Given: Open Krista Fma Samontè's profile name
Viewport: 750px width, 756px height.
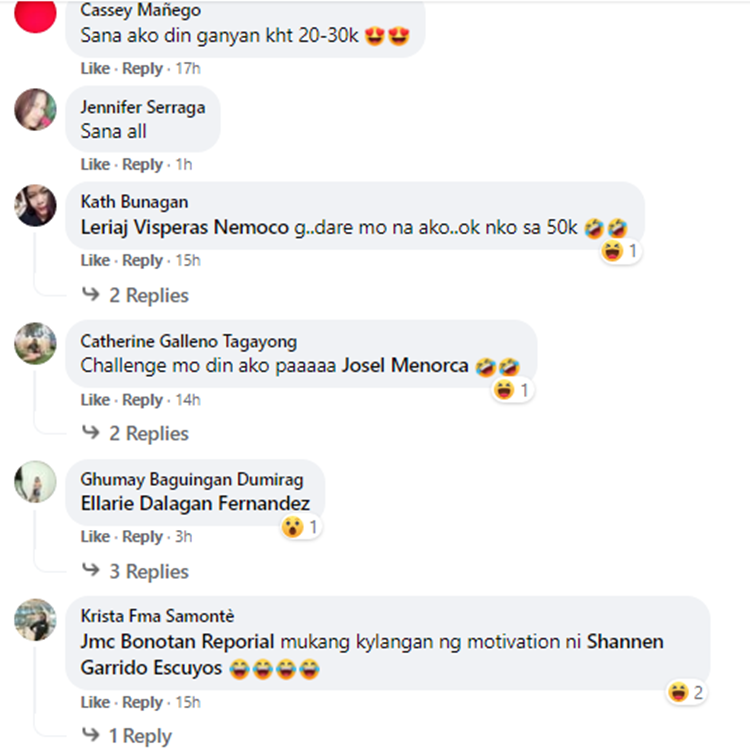Looking at the screenshot, I should tap(157, 616).
